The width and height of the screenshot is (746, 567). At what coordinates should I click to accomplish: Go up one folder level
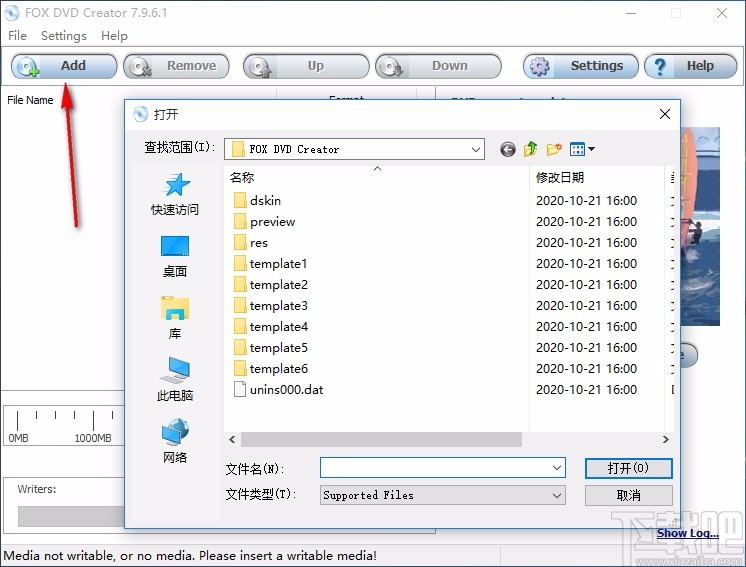[530, 149]
